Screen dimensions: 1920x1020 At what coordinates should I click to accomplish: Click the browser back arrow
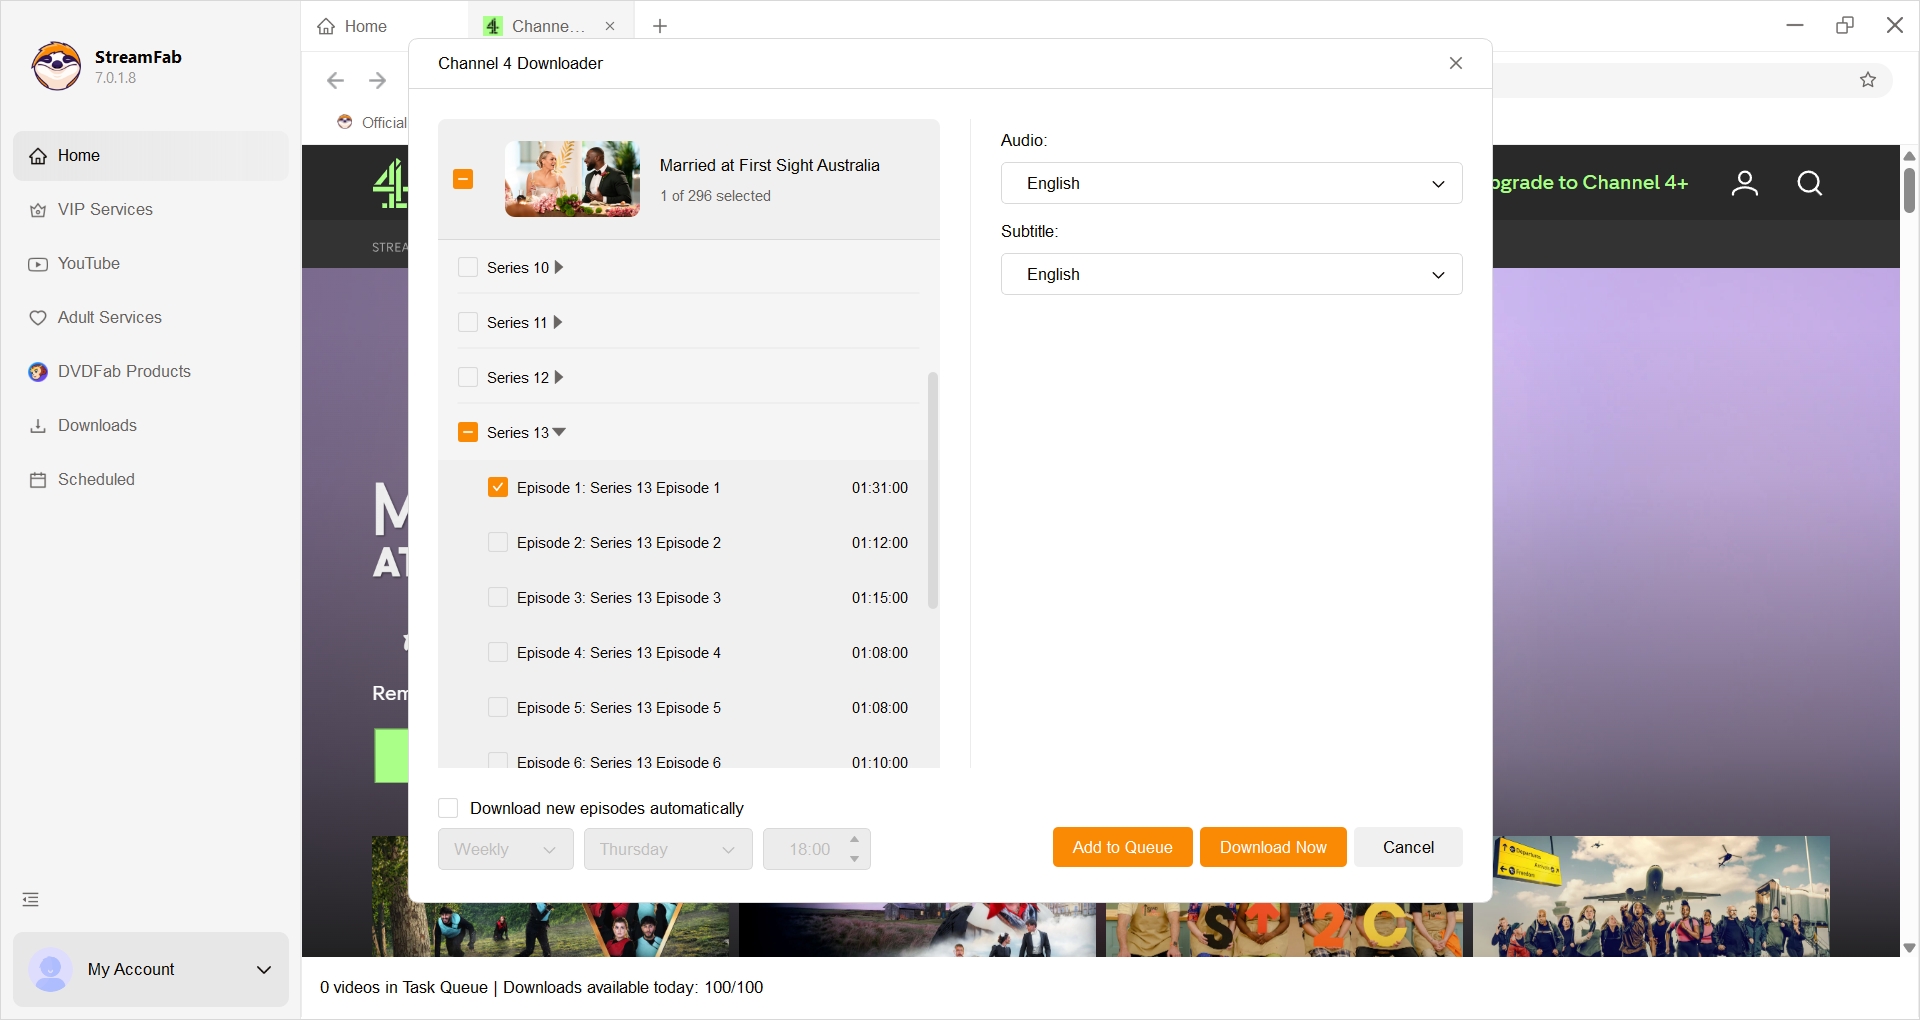(336, 80)
